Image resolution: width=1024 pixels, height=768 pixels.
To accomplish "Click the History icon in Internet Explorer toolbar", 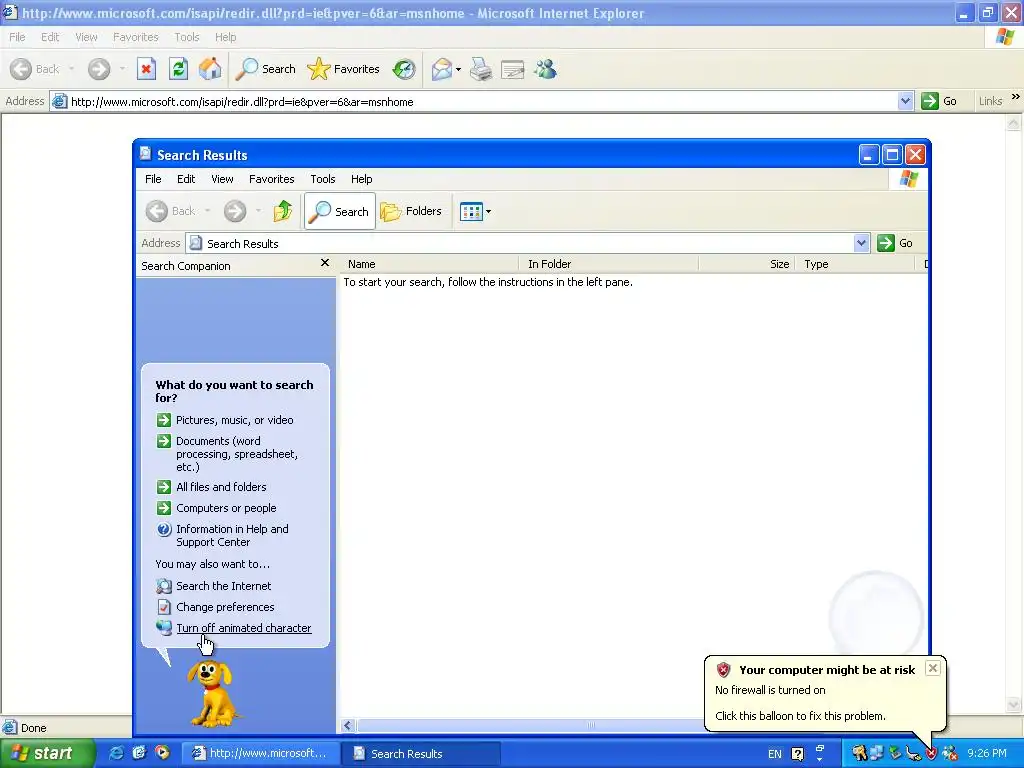I will pos(404,69).
